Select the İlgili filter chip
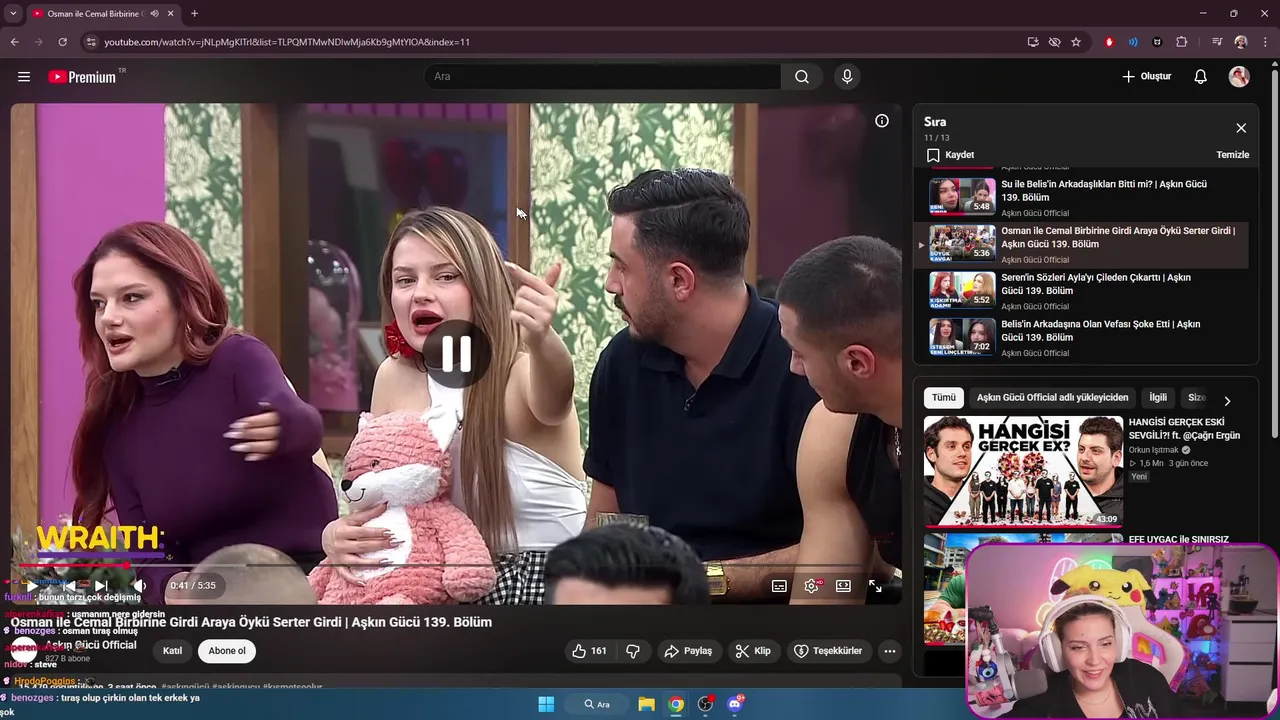Viewport: 1280px width, 720px height. [x=1158, y=398]
